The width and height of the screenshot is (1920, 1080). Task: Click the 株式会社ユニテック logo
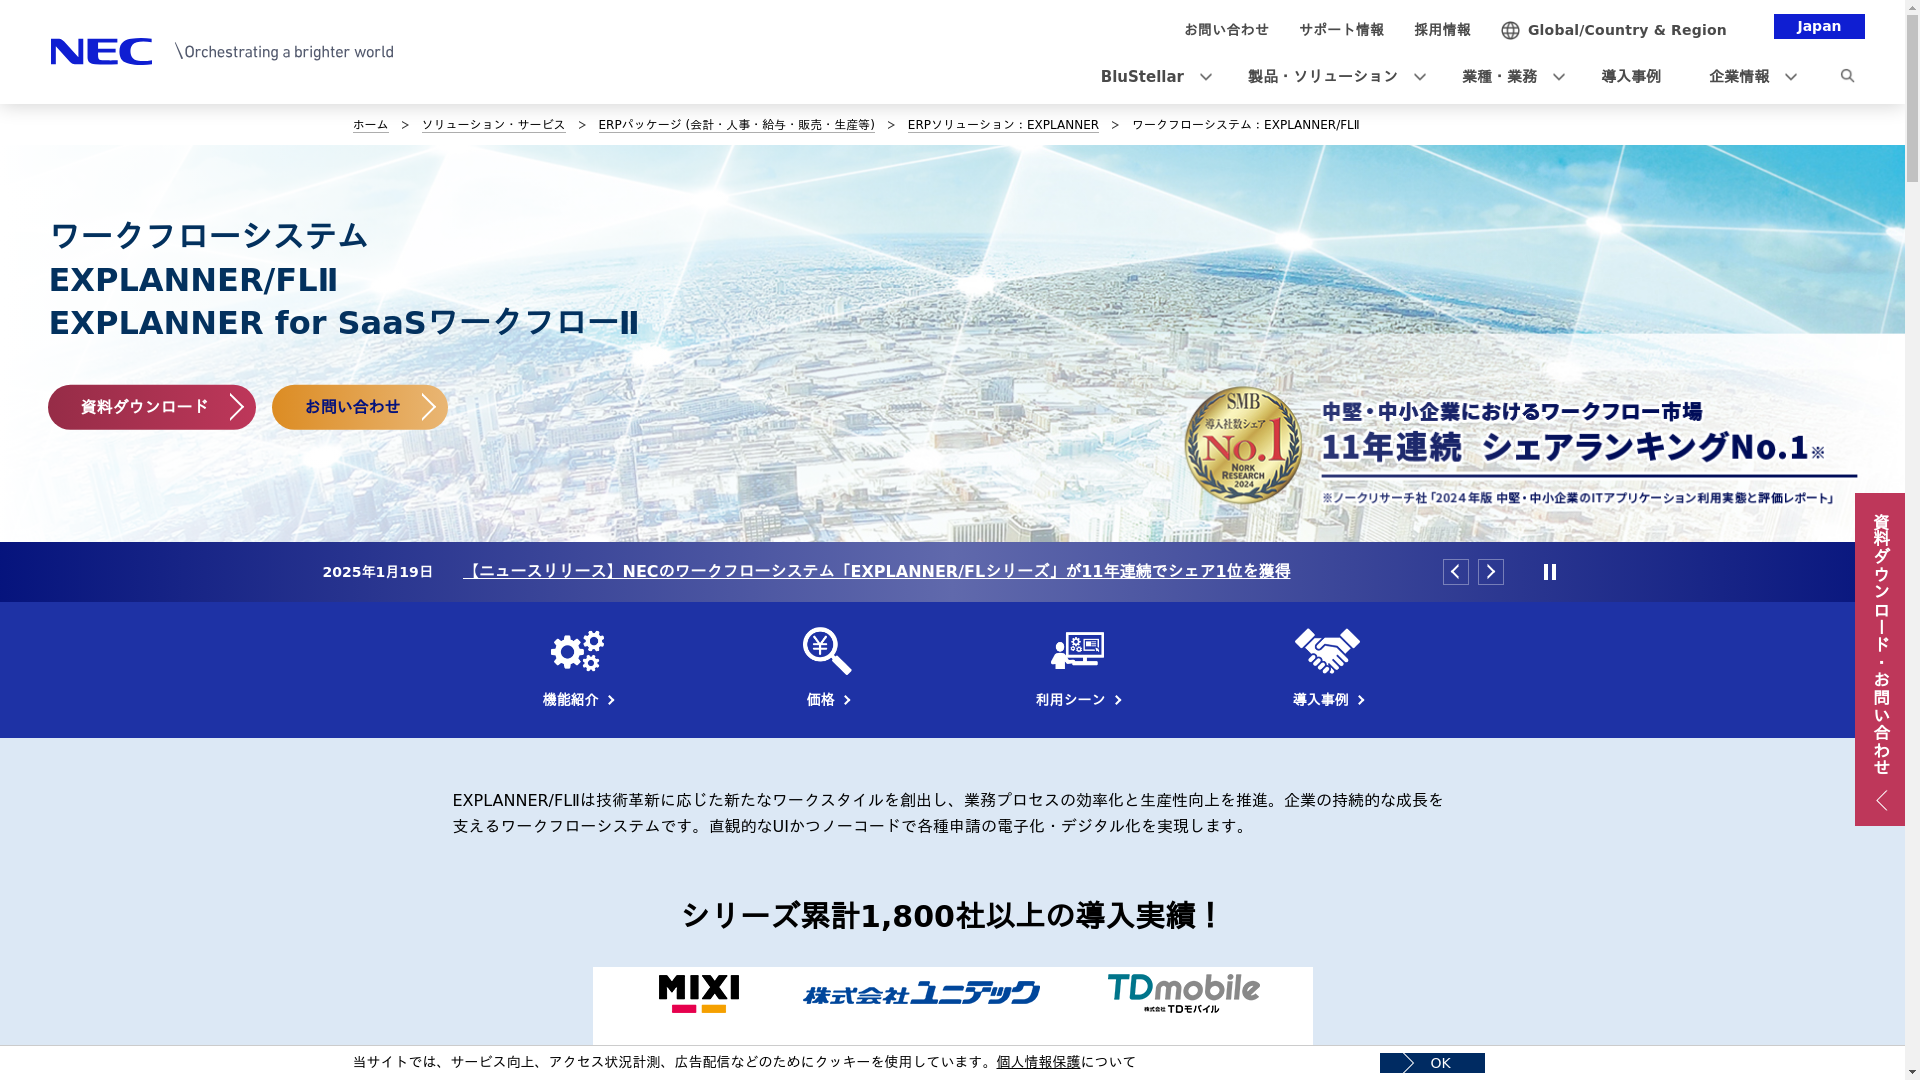point(921,993)
